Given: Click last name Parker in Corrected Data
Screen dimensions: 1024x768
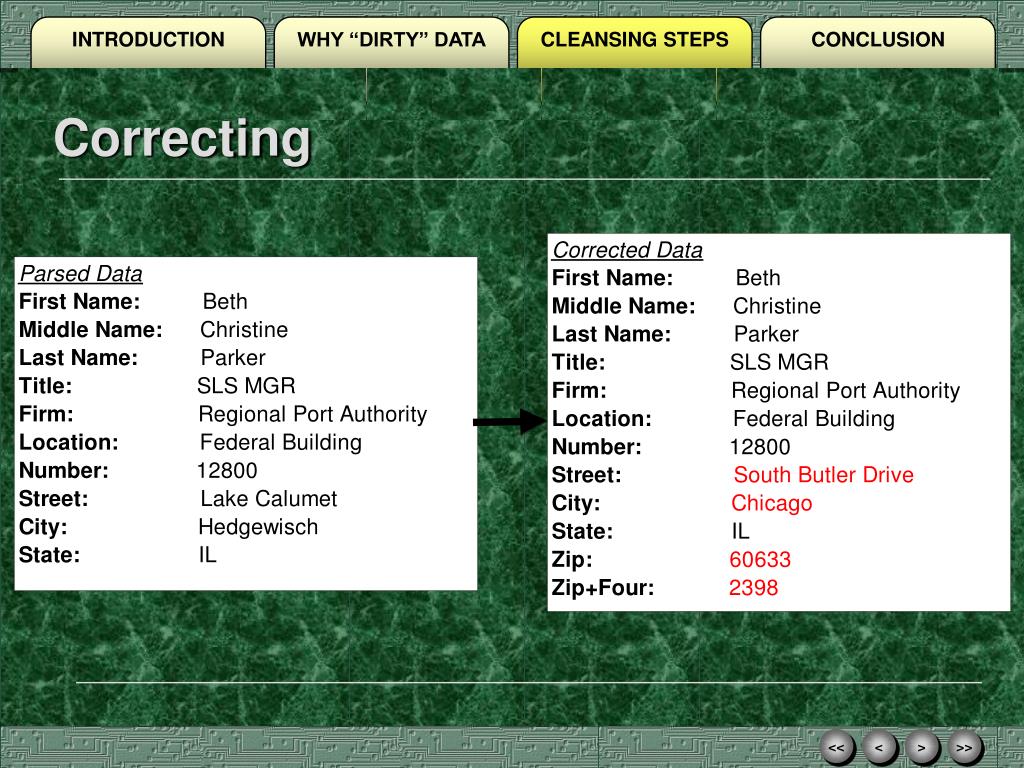Looking at the screenshot, I should tap(766, 334).
